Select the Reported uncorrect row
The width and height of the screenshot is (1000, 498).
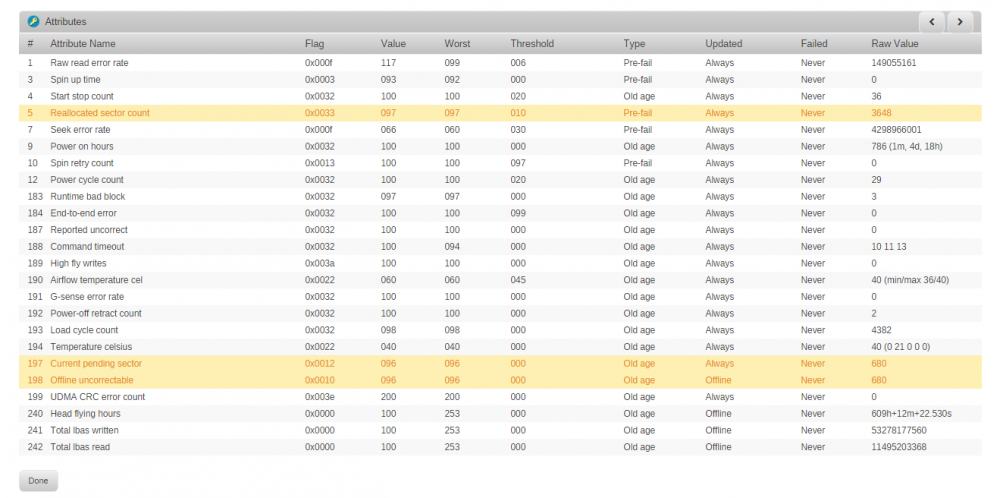pos(500,230)
